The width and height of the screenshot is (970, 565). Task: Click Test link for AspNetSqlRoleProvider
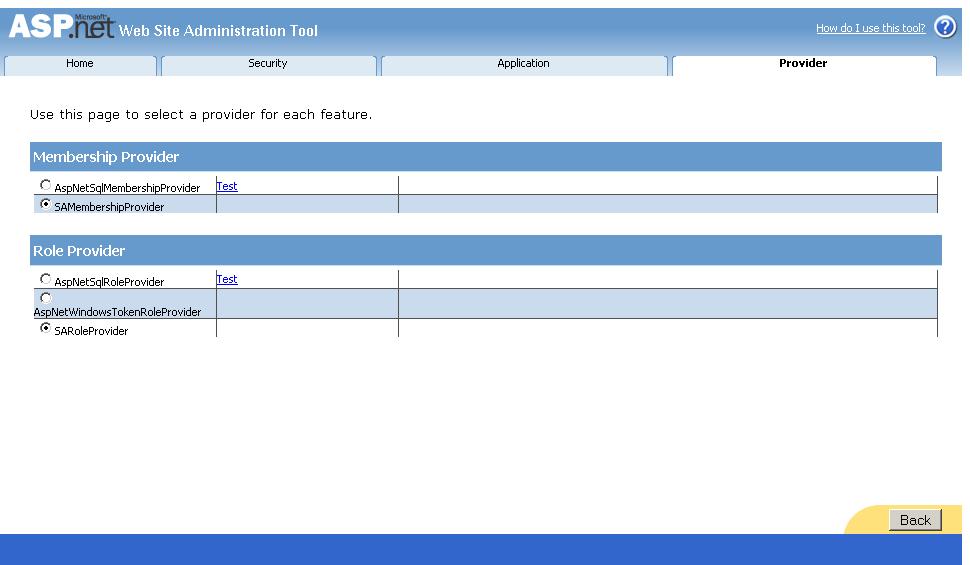click(227, 280)
